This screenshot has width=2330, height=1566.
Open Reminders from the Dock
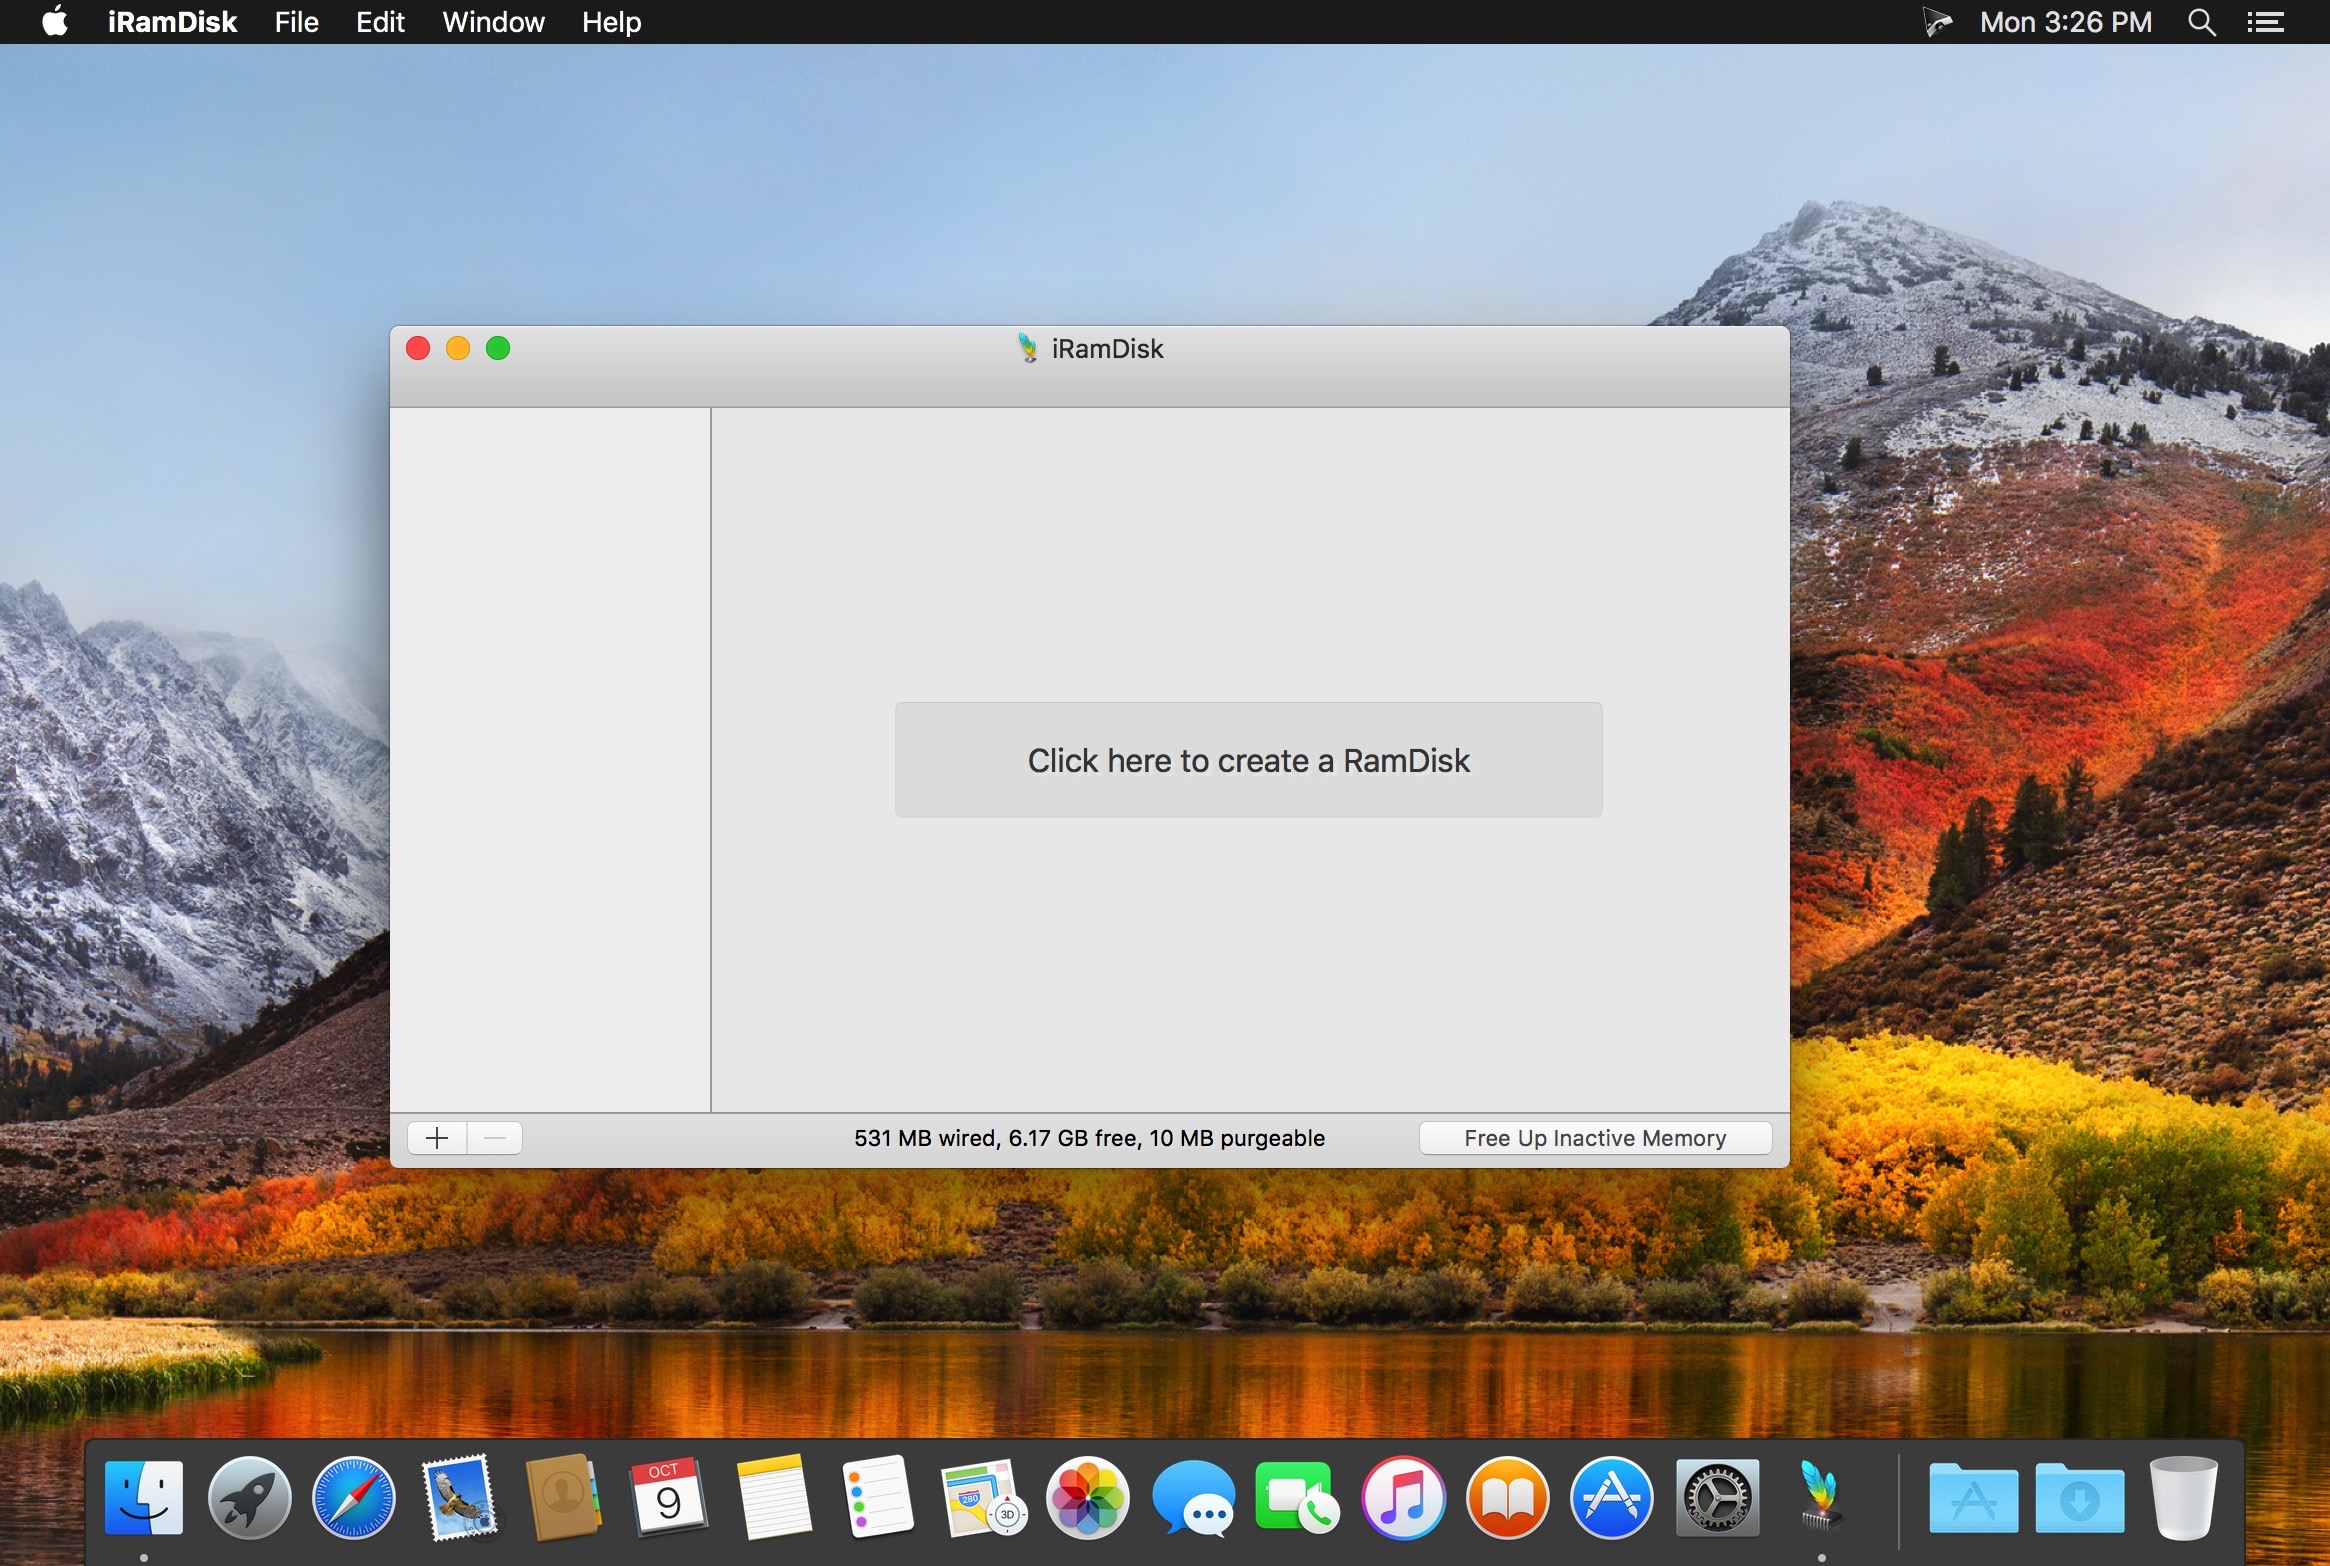click(878, 1497)
